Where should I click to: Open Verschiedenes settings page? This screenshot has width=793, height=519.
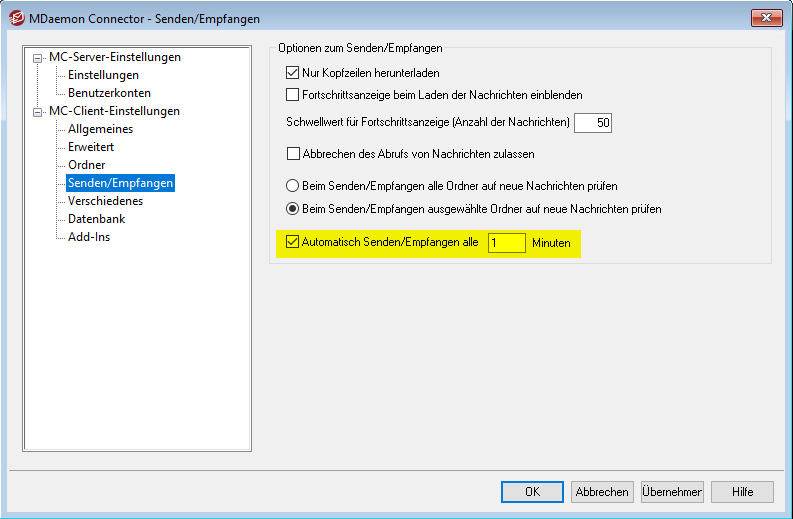(105, 201)
